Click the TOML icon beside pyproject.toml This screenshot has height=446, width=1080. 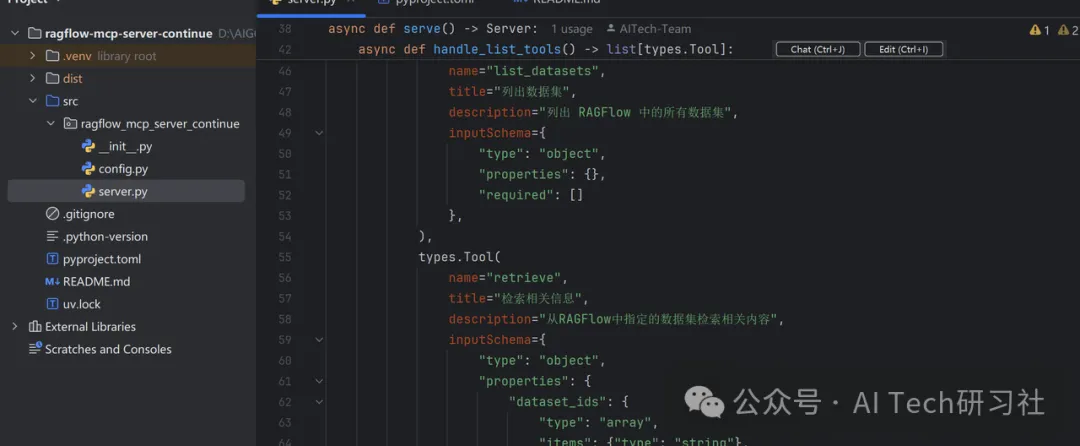click(x=52, y=259)
